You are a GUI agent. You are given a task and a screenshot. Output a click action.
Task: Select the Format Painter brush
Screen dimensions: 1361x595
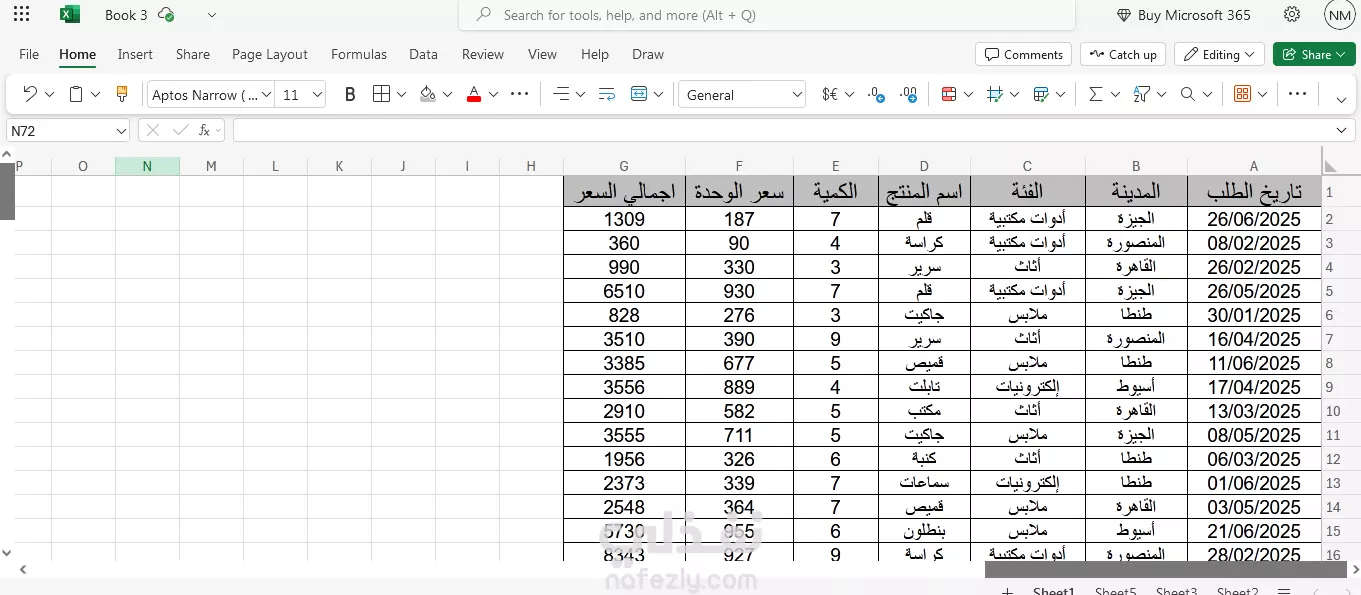pyautogui.click(x=122, y=94)
